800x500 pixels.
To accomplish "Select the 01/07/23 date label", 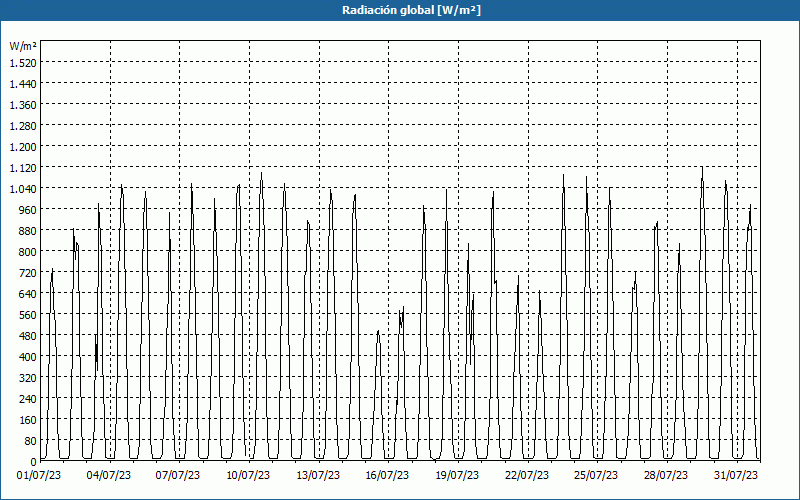I will tap(41, 475).
